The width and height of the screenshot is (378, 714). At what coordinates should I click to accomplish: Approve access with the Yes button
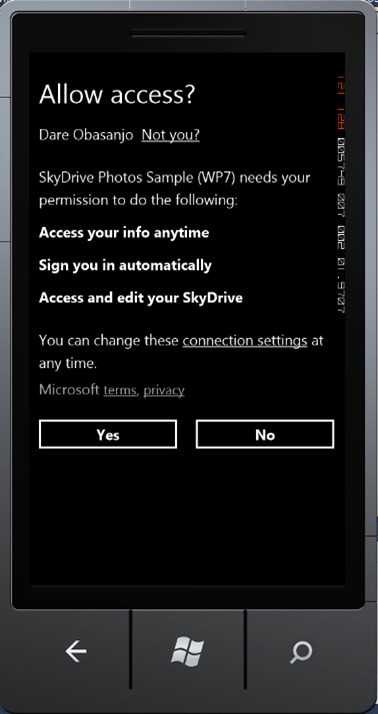coord(108,434)
